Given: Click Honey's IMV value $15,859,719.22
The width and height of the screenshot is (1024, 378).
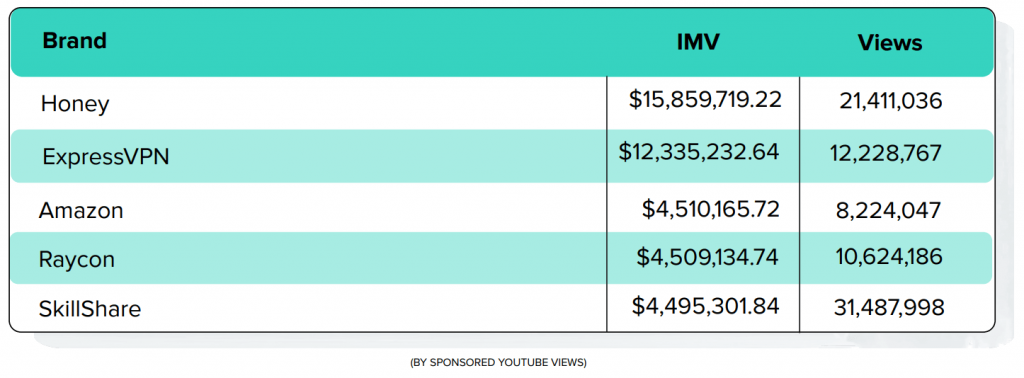Looking at the screenshot, I should (705, 99).
